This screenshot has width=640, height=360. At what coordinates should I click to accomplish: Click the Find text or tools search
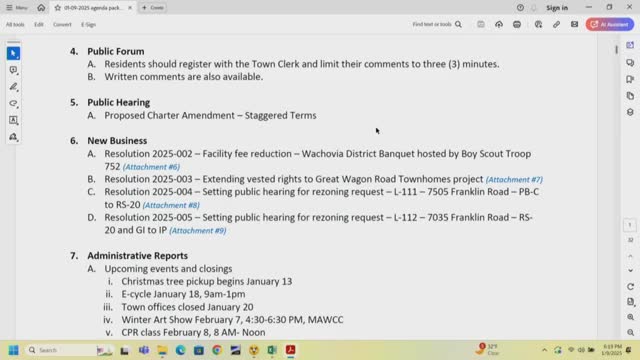(437, 24)
